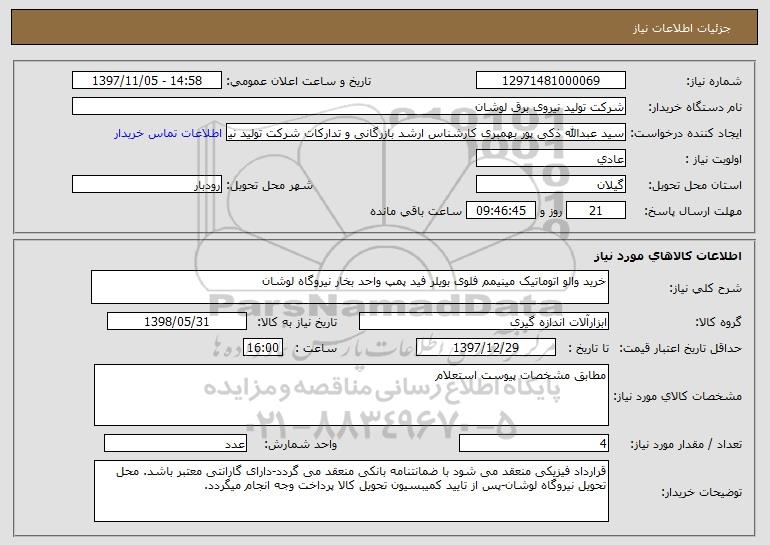Click the delivery city field رودبار
Image resolution: width=770 pixels, height=545 pixels.
click(x=147, y=185)
